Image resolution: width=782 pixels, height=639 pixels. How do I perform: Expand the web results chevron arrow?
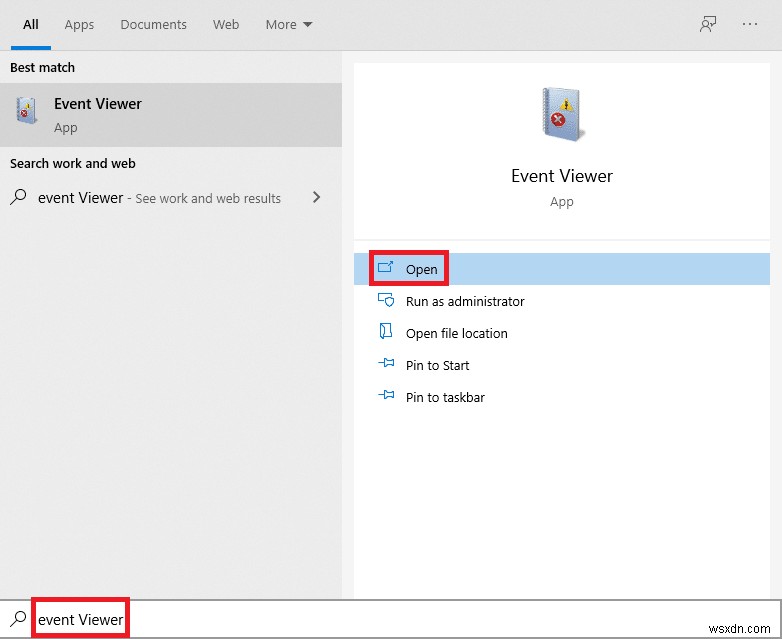coord(317,198)
